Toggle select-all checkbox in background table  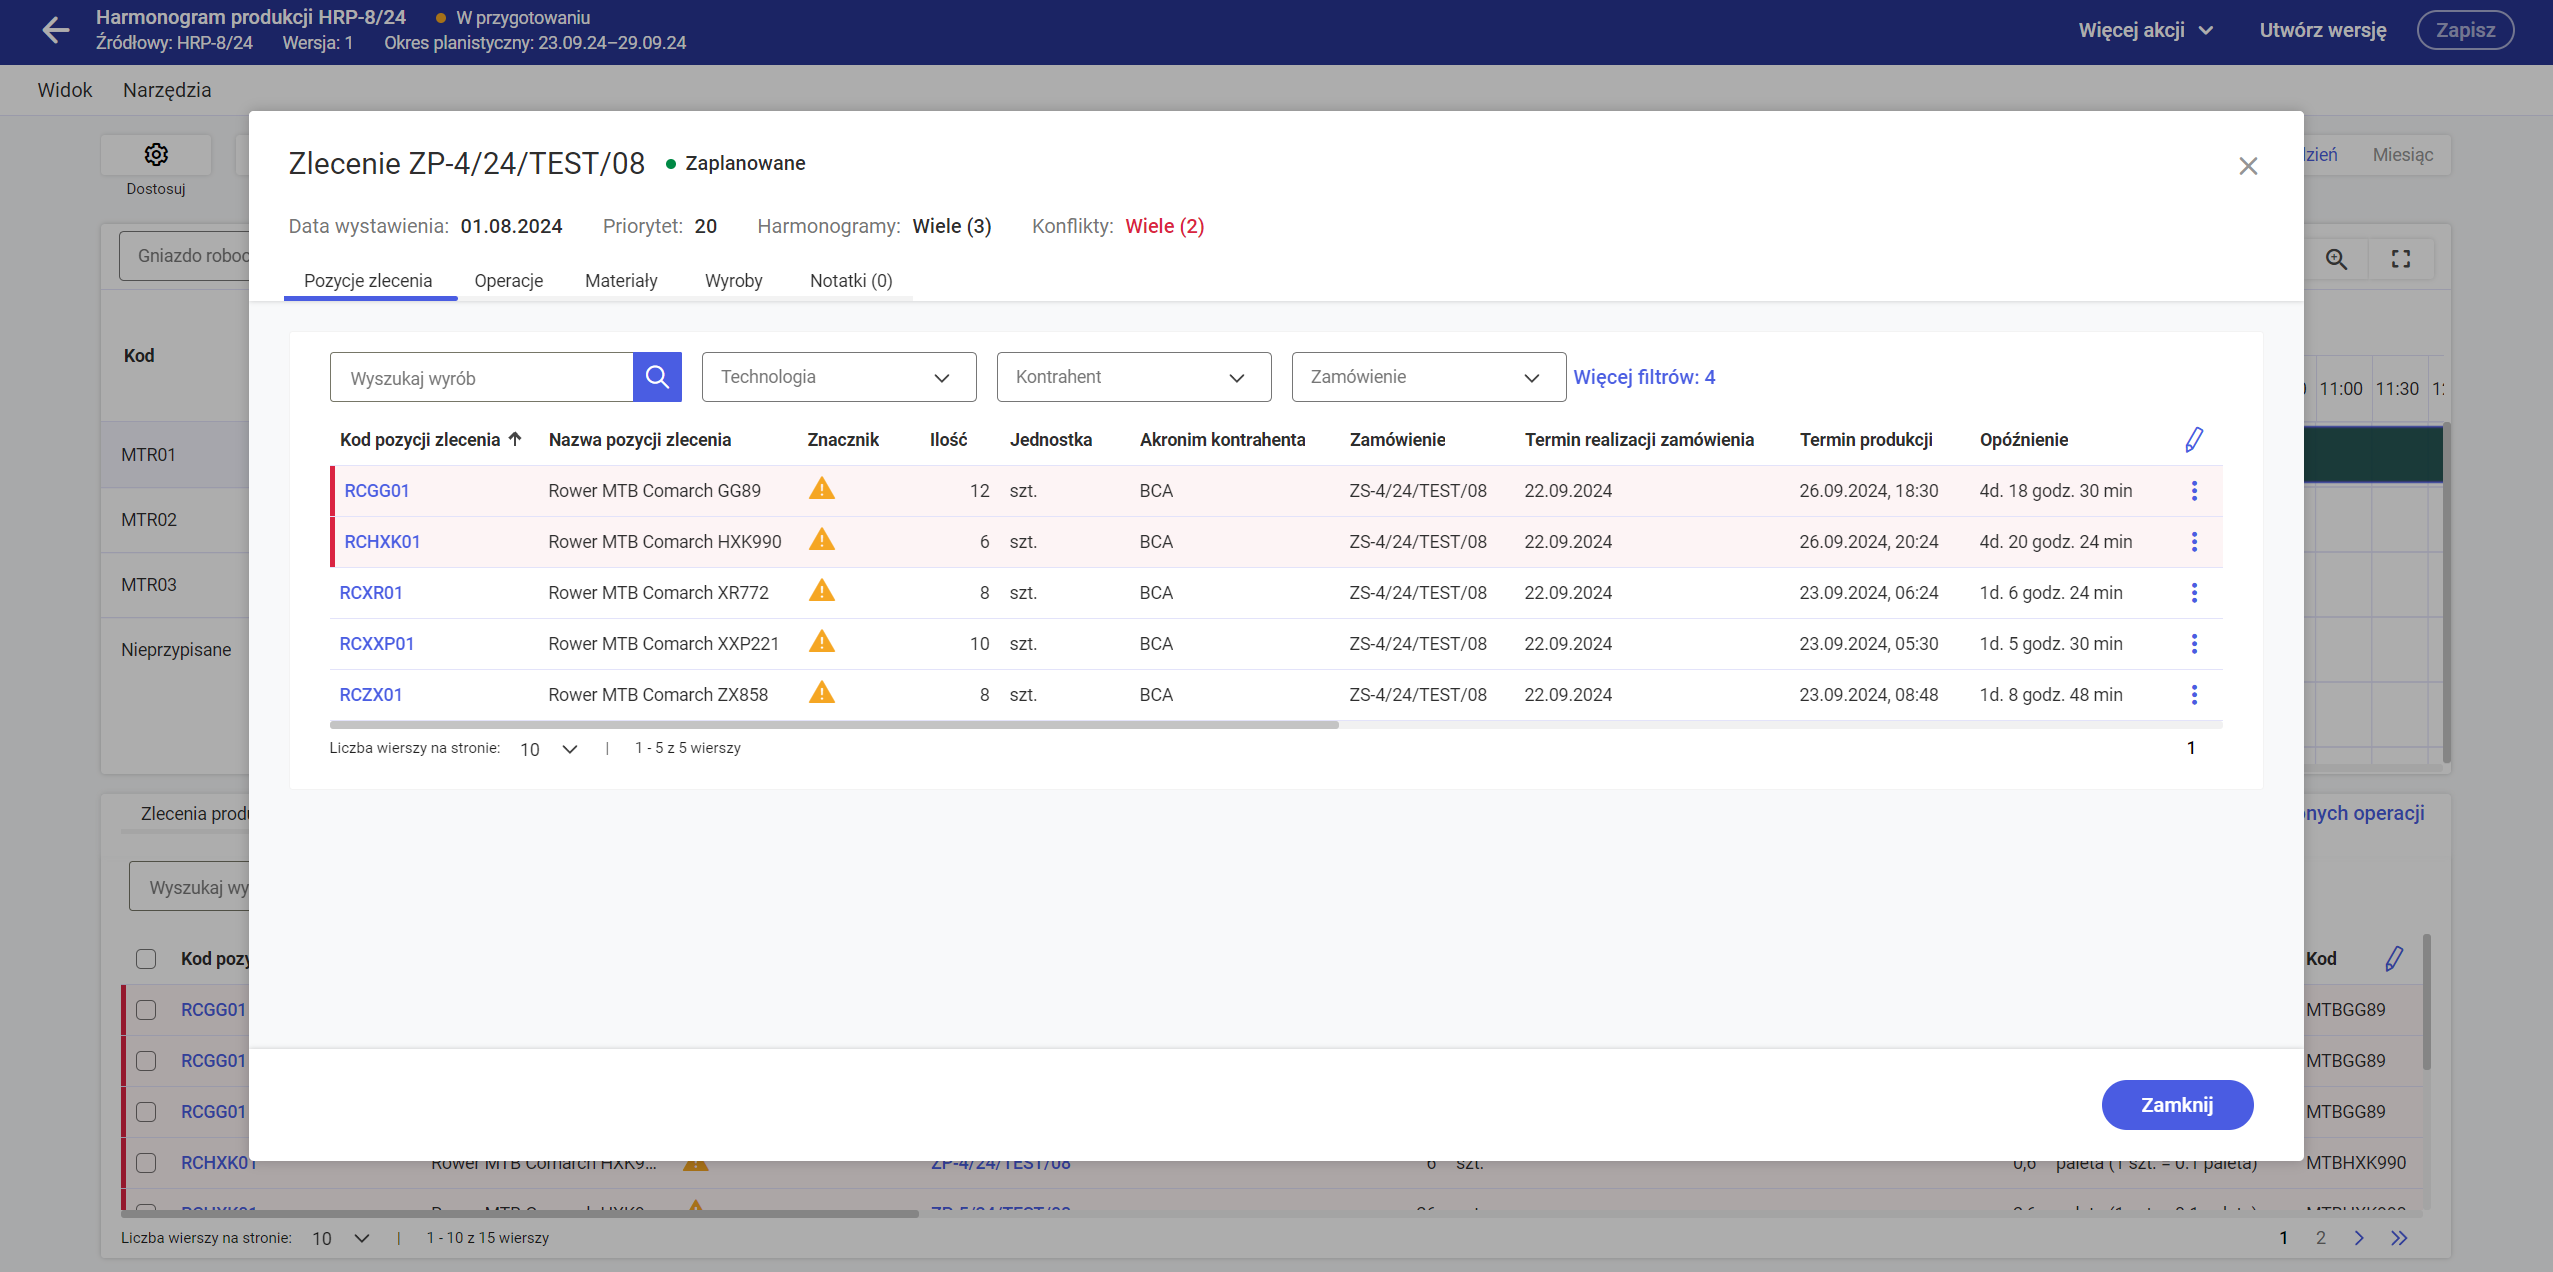(146, 959)
